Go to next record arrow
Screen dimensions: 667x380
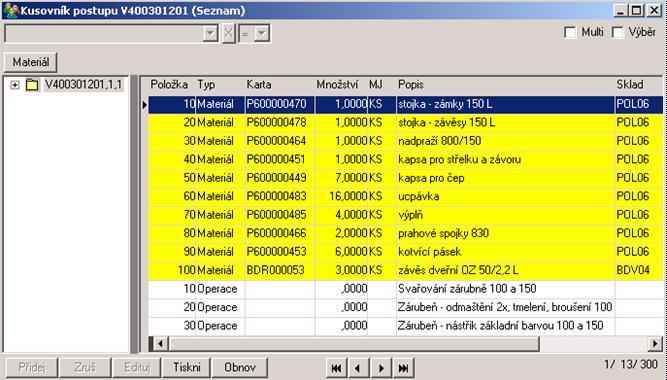pyautogui.click(x=382, y=368)
